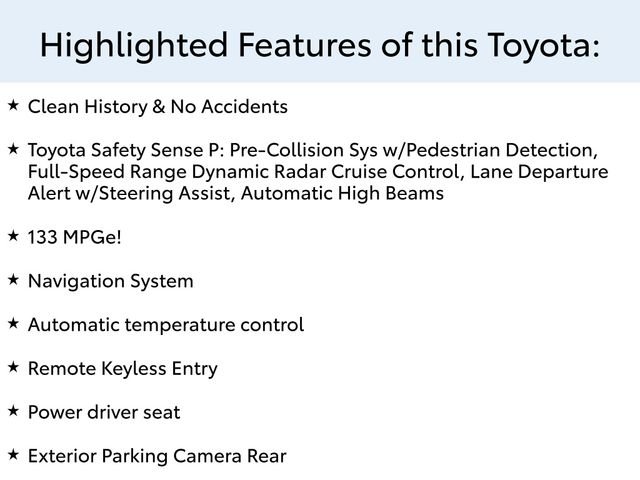The width and height of the screenshot is (640, 480).
Task: Click the star beside Power driver seat
Action: [x=12, y=411]
